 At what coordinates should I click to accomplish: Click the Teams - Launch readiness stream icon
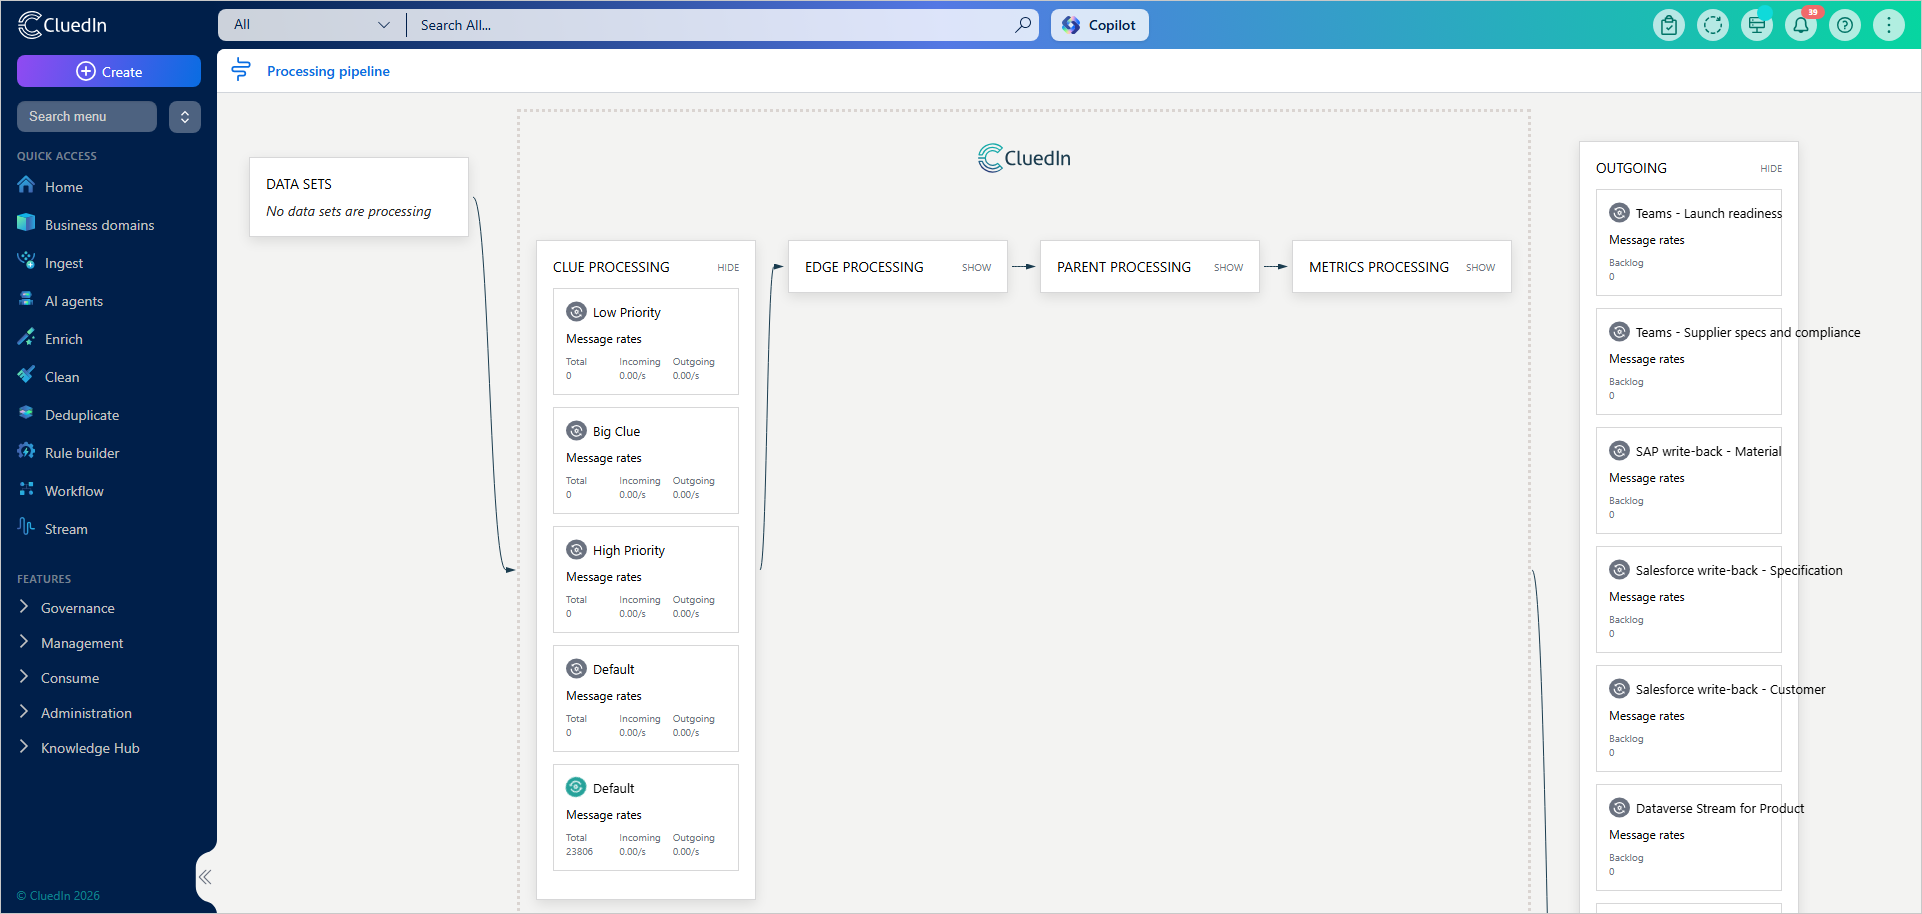click(x=1619, y=213)
